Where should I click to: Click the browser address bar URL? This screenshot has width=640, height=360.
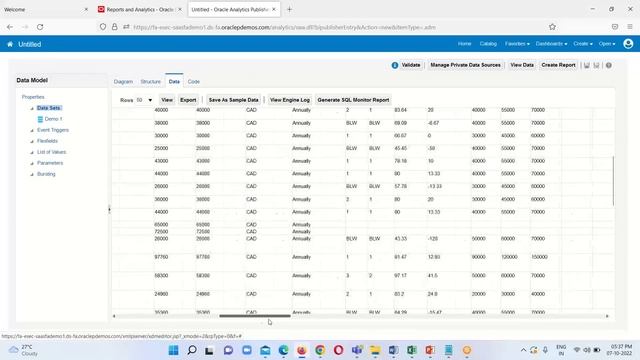[x=284, y=27]
